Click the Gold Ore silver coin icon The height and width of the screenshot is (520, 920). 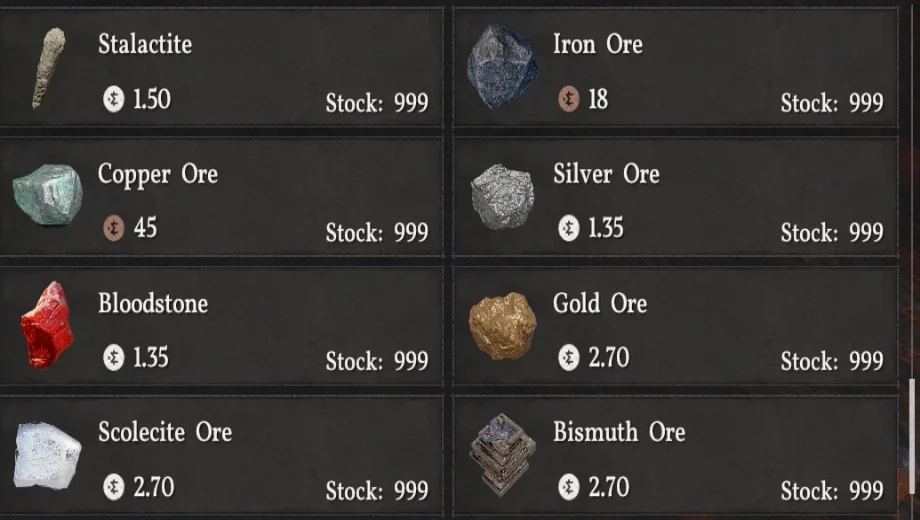(569, 357)
